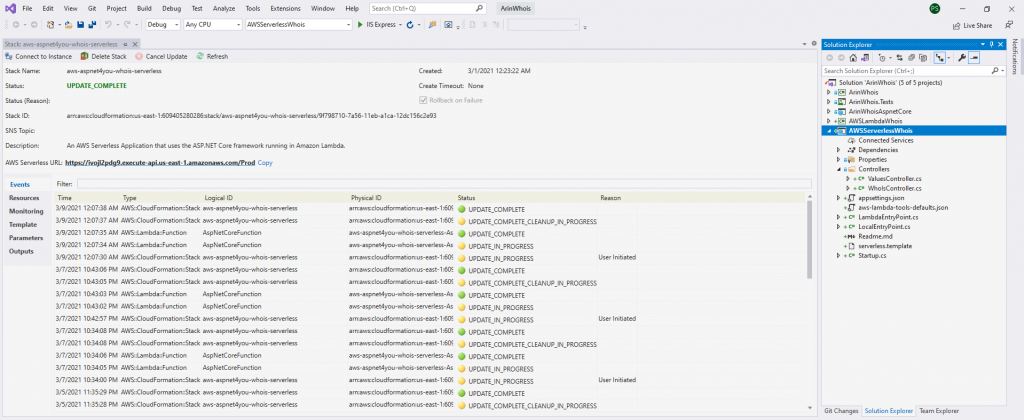Image resolution: width=1024 pixels, height=420 pixels.
Task: Select serverless.template file
Action: (x=885, y=246)
